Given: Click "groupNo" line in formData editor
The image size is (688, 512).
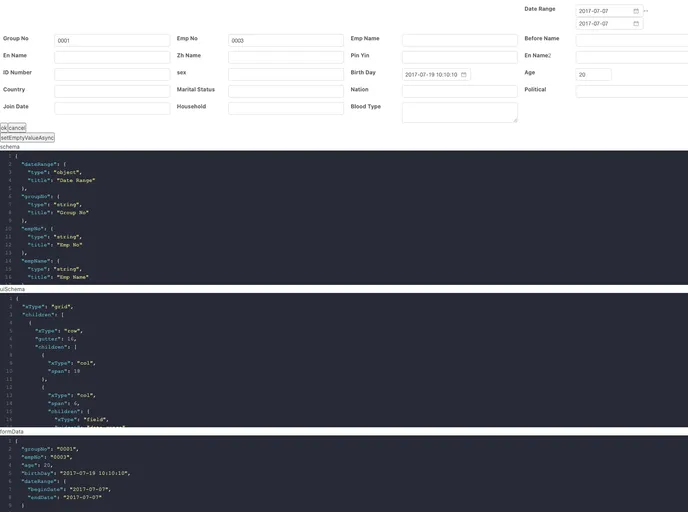Looking at the screenshot, I should click(x=50, y=449).
